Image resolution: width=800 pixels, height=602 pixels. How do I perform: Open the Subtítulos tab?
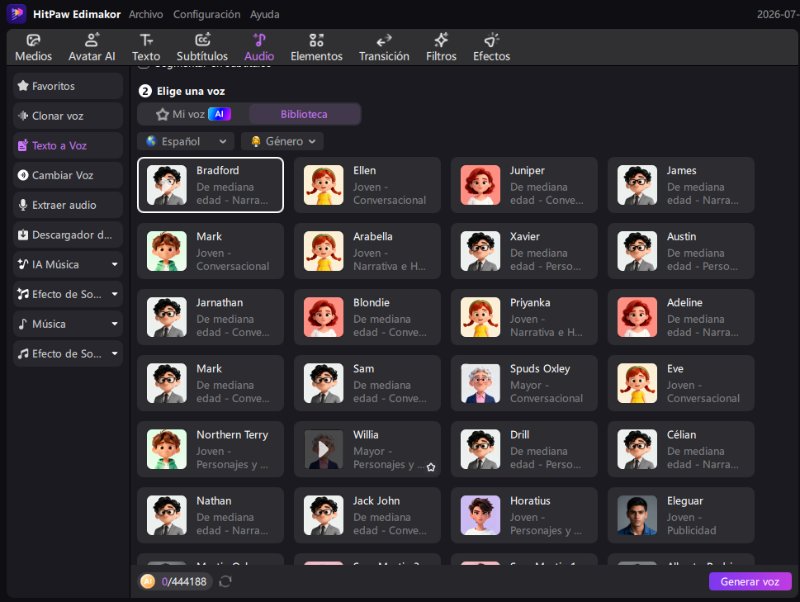(202, 47)
